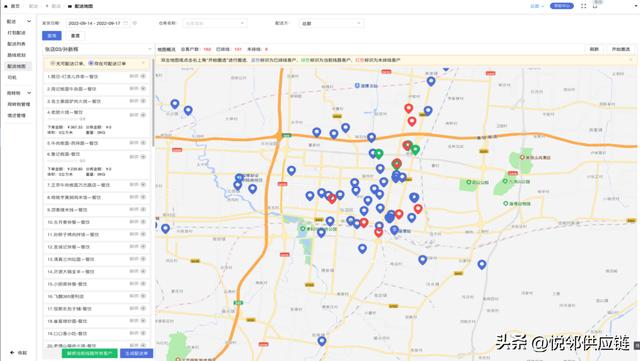Close the yellow hint banner above map
The width and height of the screenshot is (640, 361).
pos(631,60)
